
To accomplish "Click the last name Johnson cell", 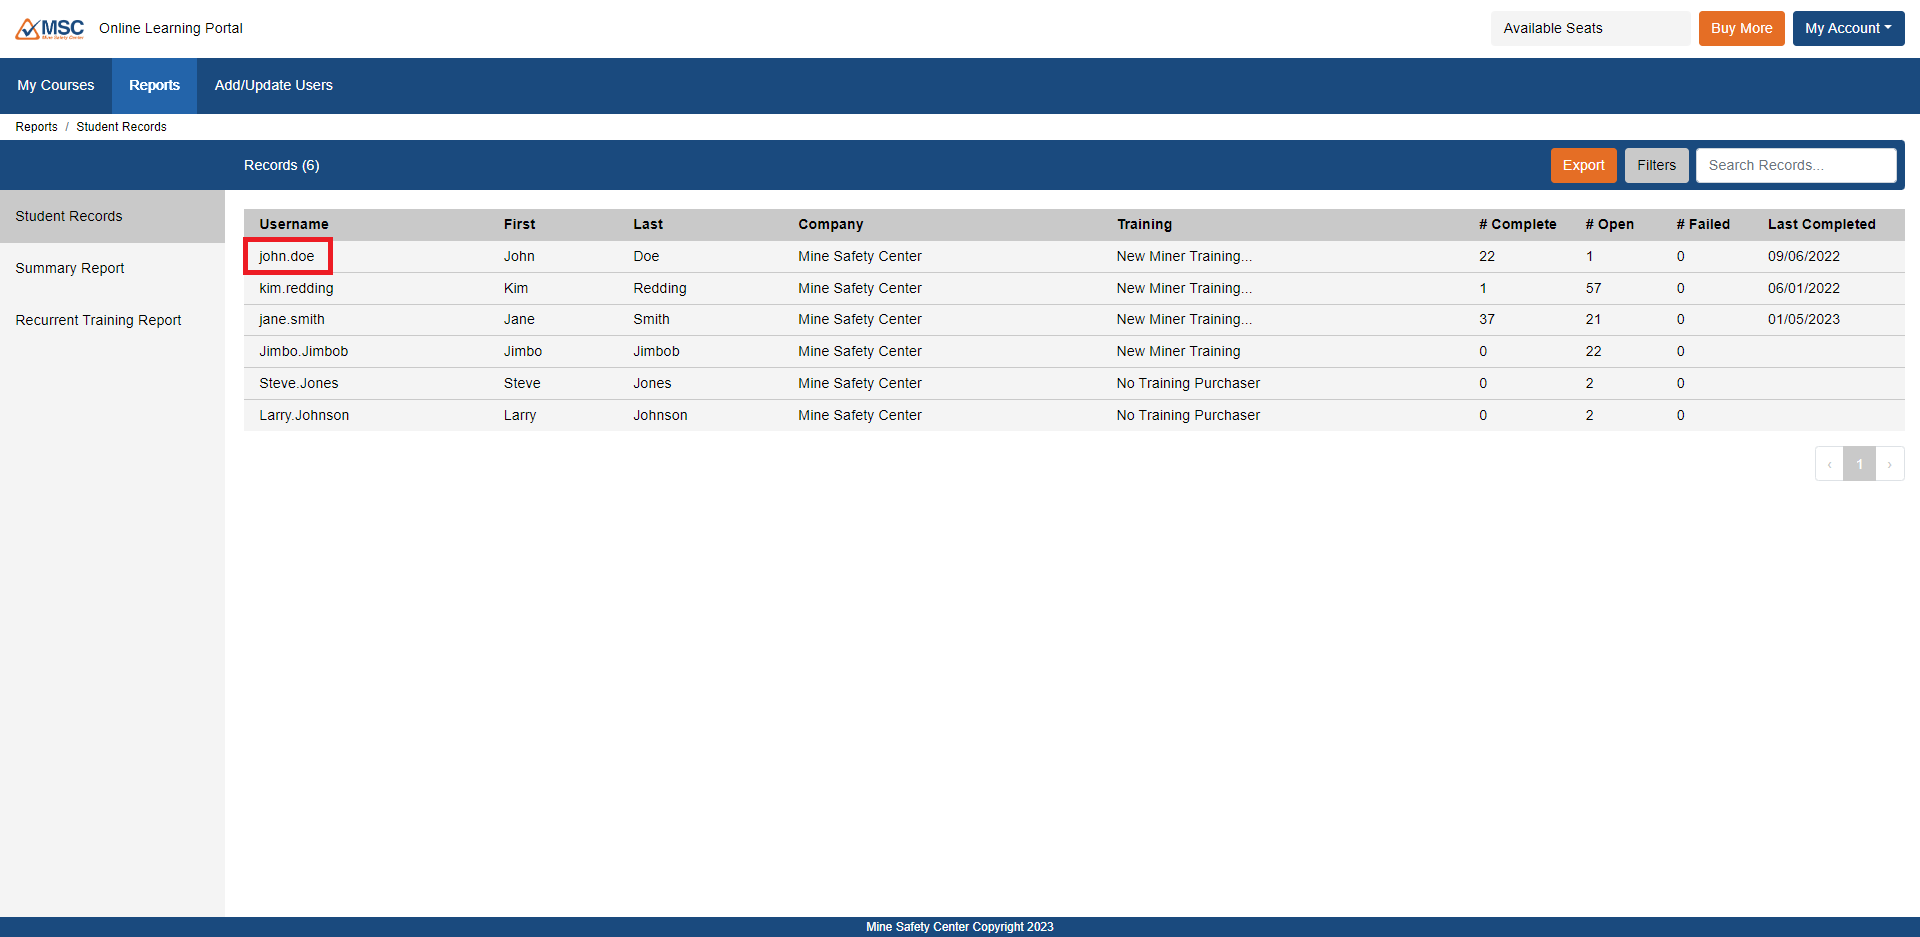I will click(x=660, y=415).
